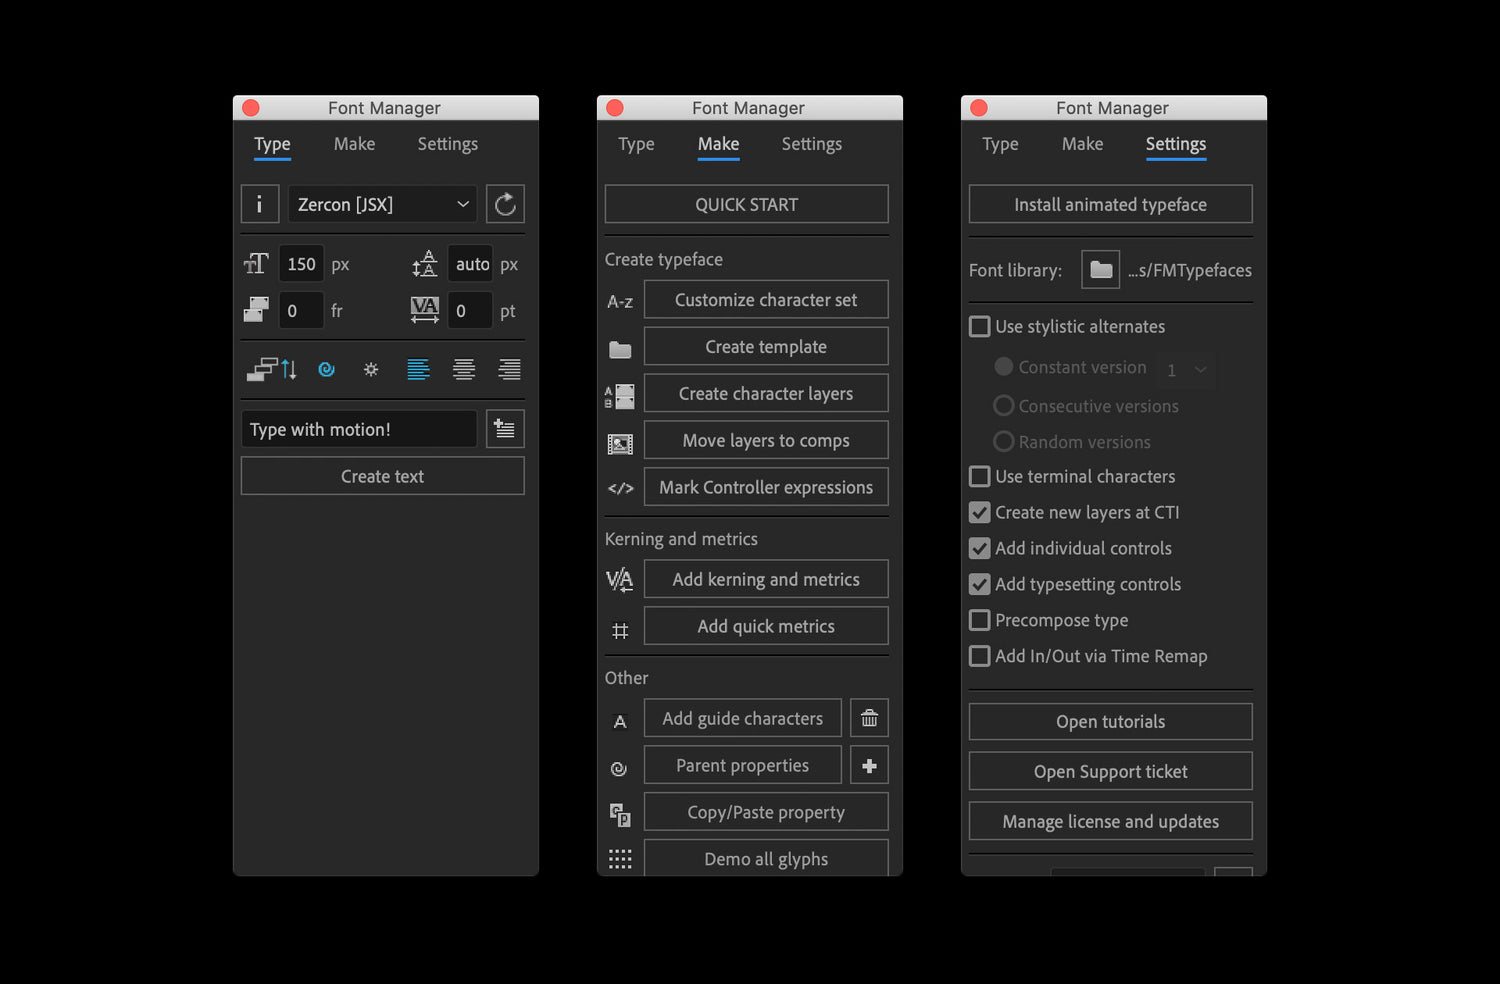Check the Precompose type option
The image size is (1500, 984).
[978, 620]
